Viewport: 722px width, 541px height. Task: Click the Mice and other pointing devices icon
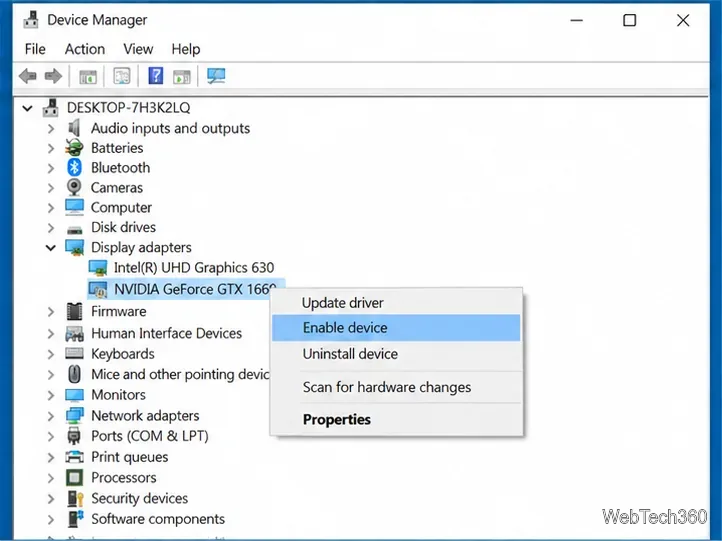pyautogui.click(x=74, y=374)
